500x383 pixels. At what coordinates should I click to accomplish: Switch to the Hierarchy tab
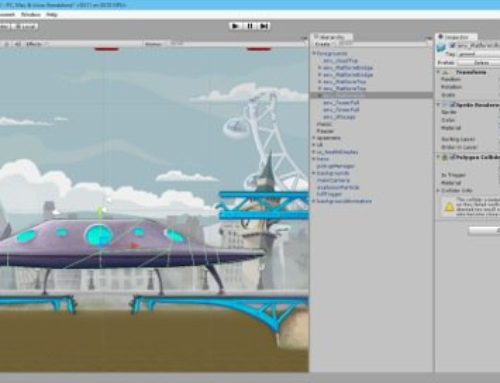[x=332, y=37]
